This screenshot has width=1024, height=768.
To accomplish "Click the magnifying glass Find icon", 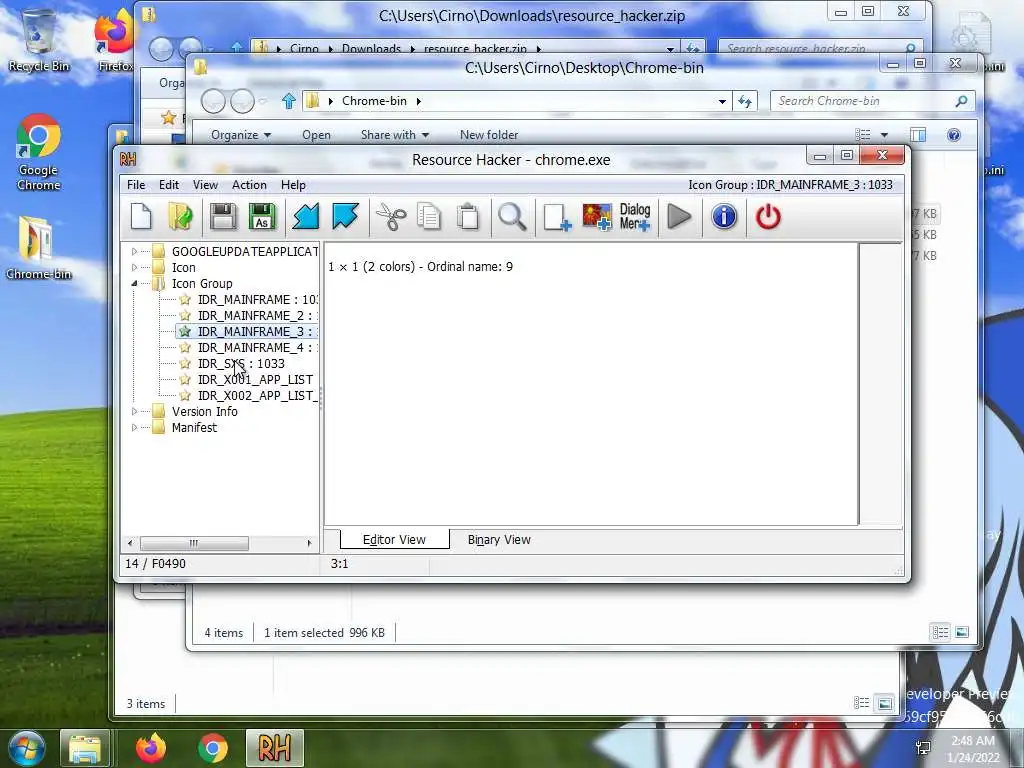I will [512, 217].
